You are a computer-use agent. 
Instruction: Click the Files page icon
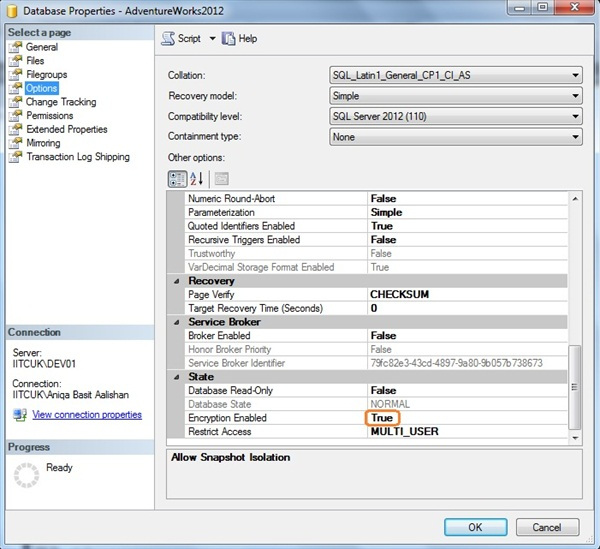pos(15,60)
